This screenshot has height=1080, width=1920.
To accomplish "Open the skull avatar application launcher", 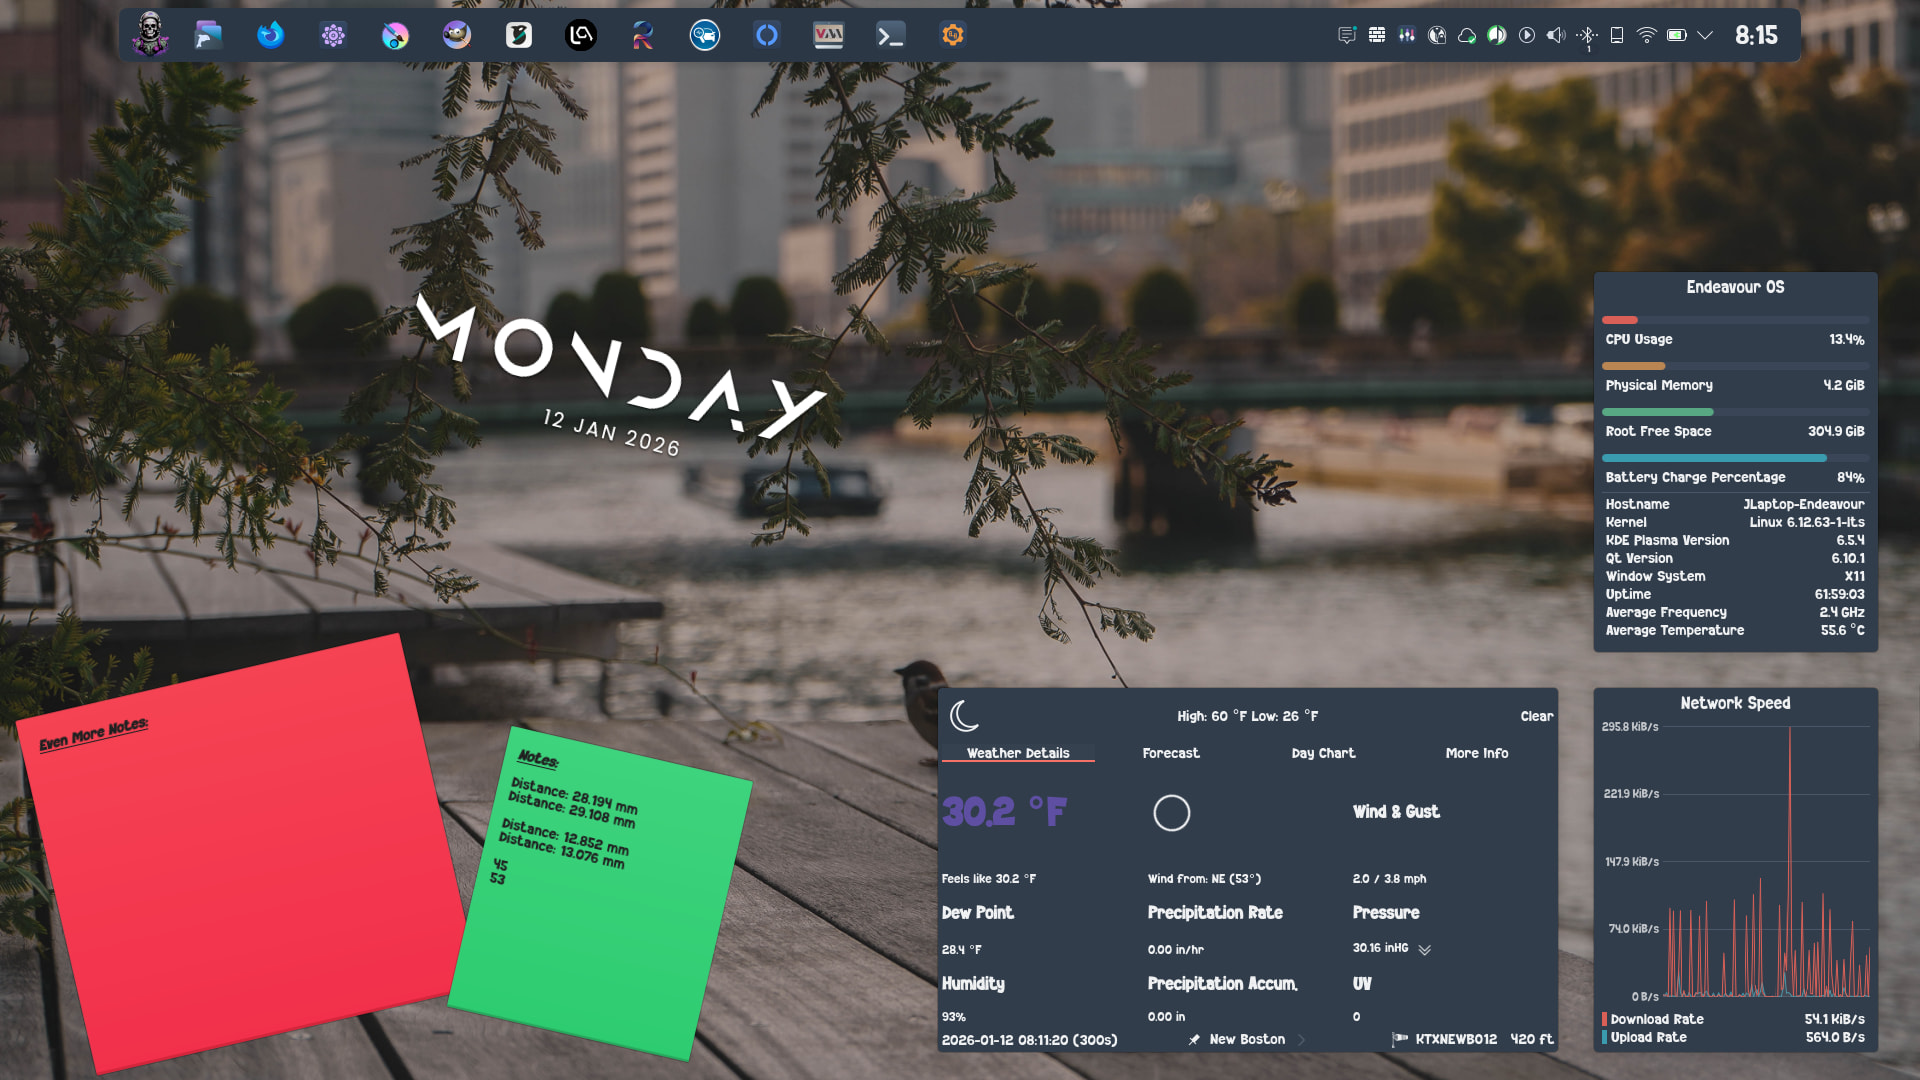I will [x=150, y=34].
